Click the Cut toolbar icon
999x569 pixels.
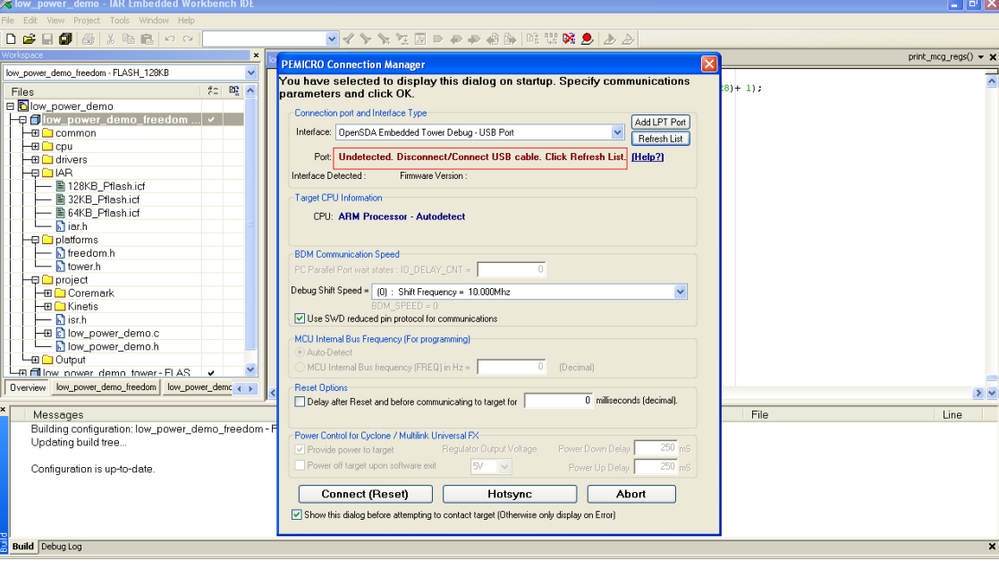click(x=110, y=40)
